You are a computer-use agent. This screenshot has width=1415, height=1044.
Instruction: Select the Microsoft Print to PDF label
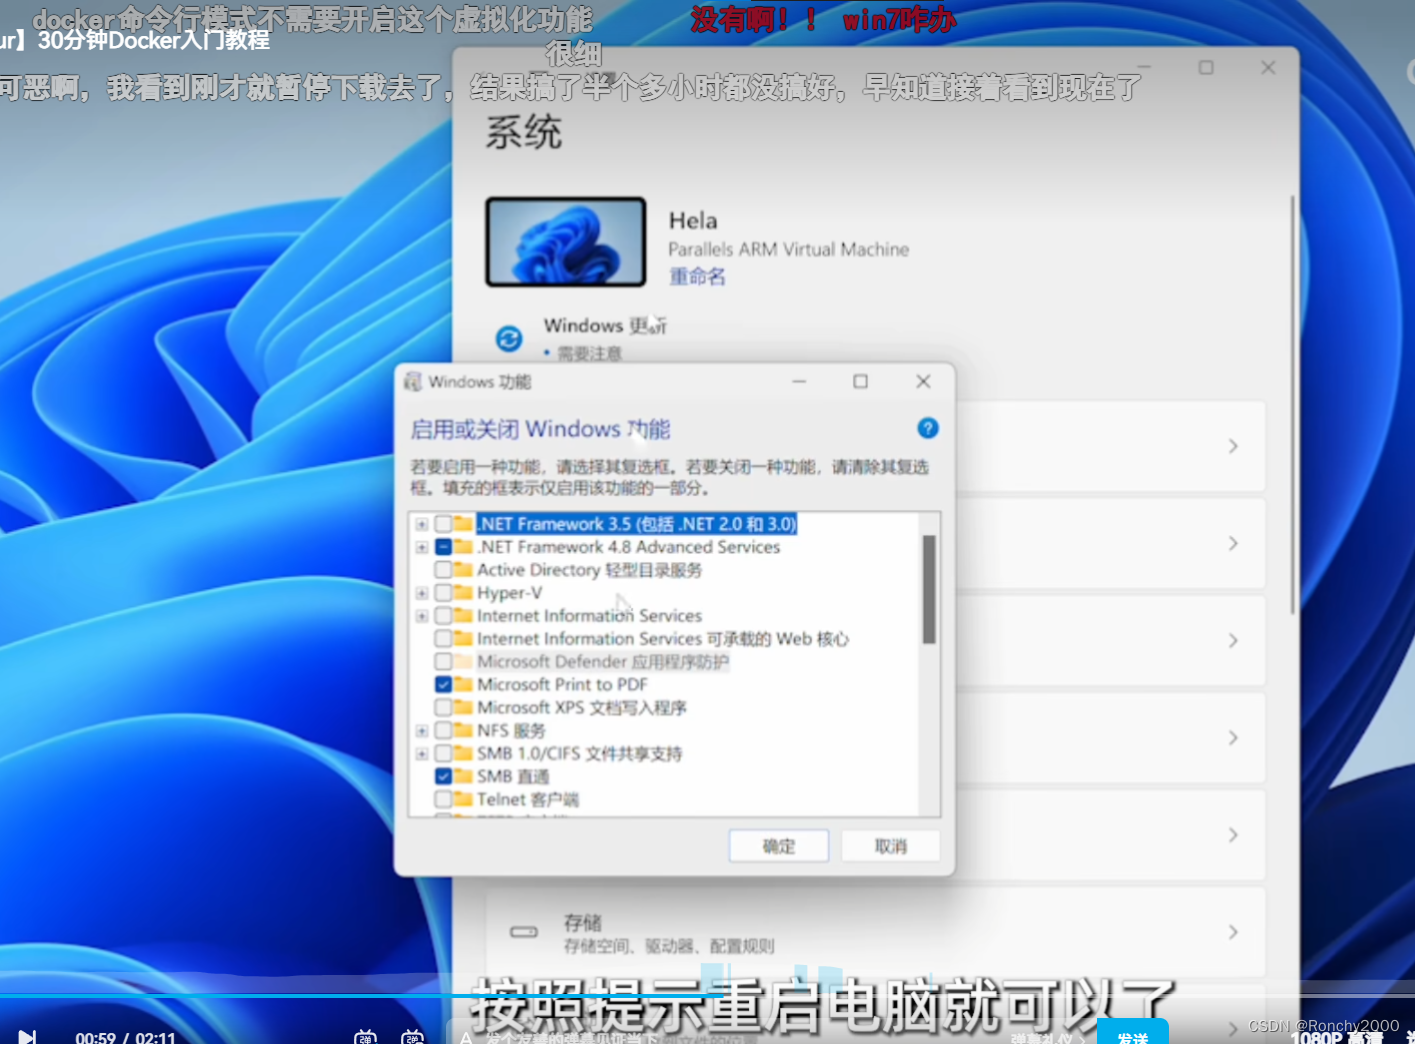pyautogui.click(x=562, y=685)
